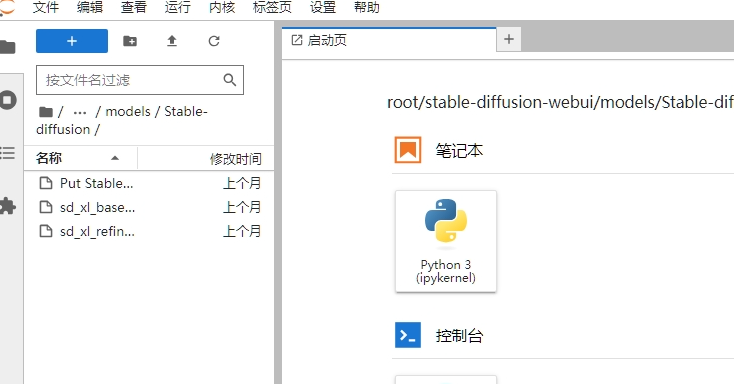
Task: Add a new tab with the plus button
Action: pos(509,39)
